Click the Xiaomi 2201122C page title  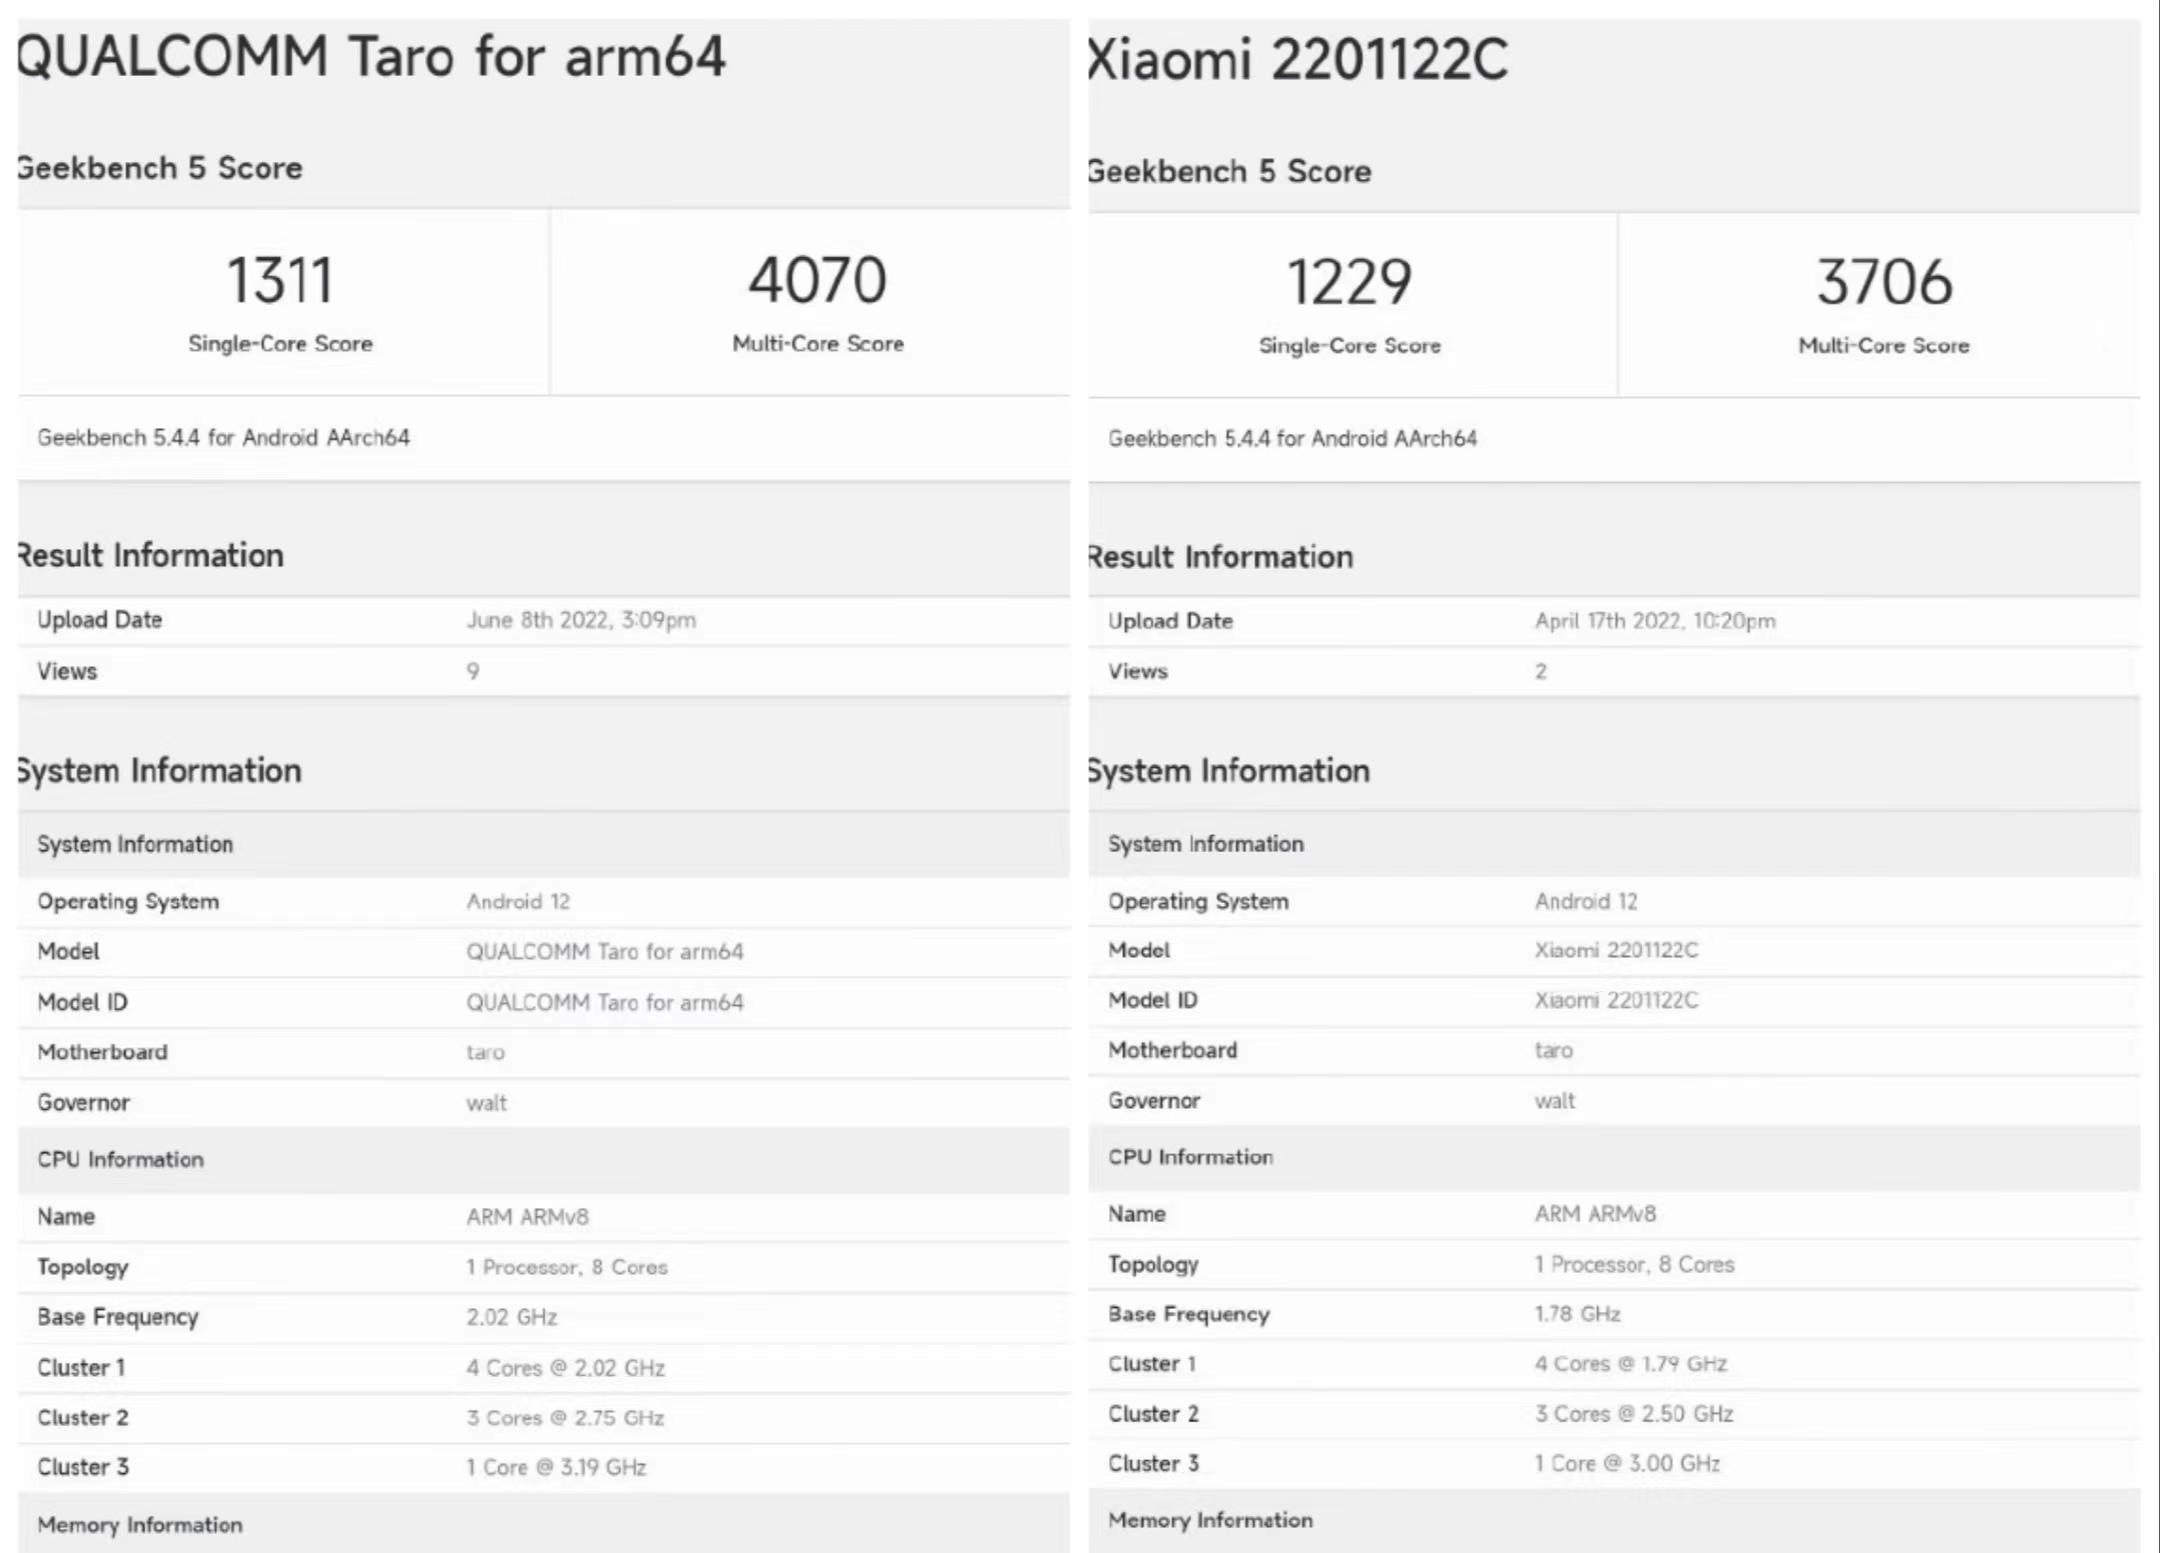1298,59
